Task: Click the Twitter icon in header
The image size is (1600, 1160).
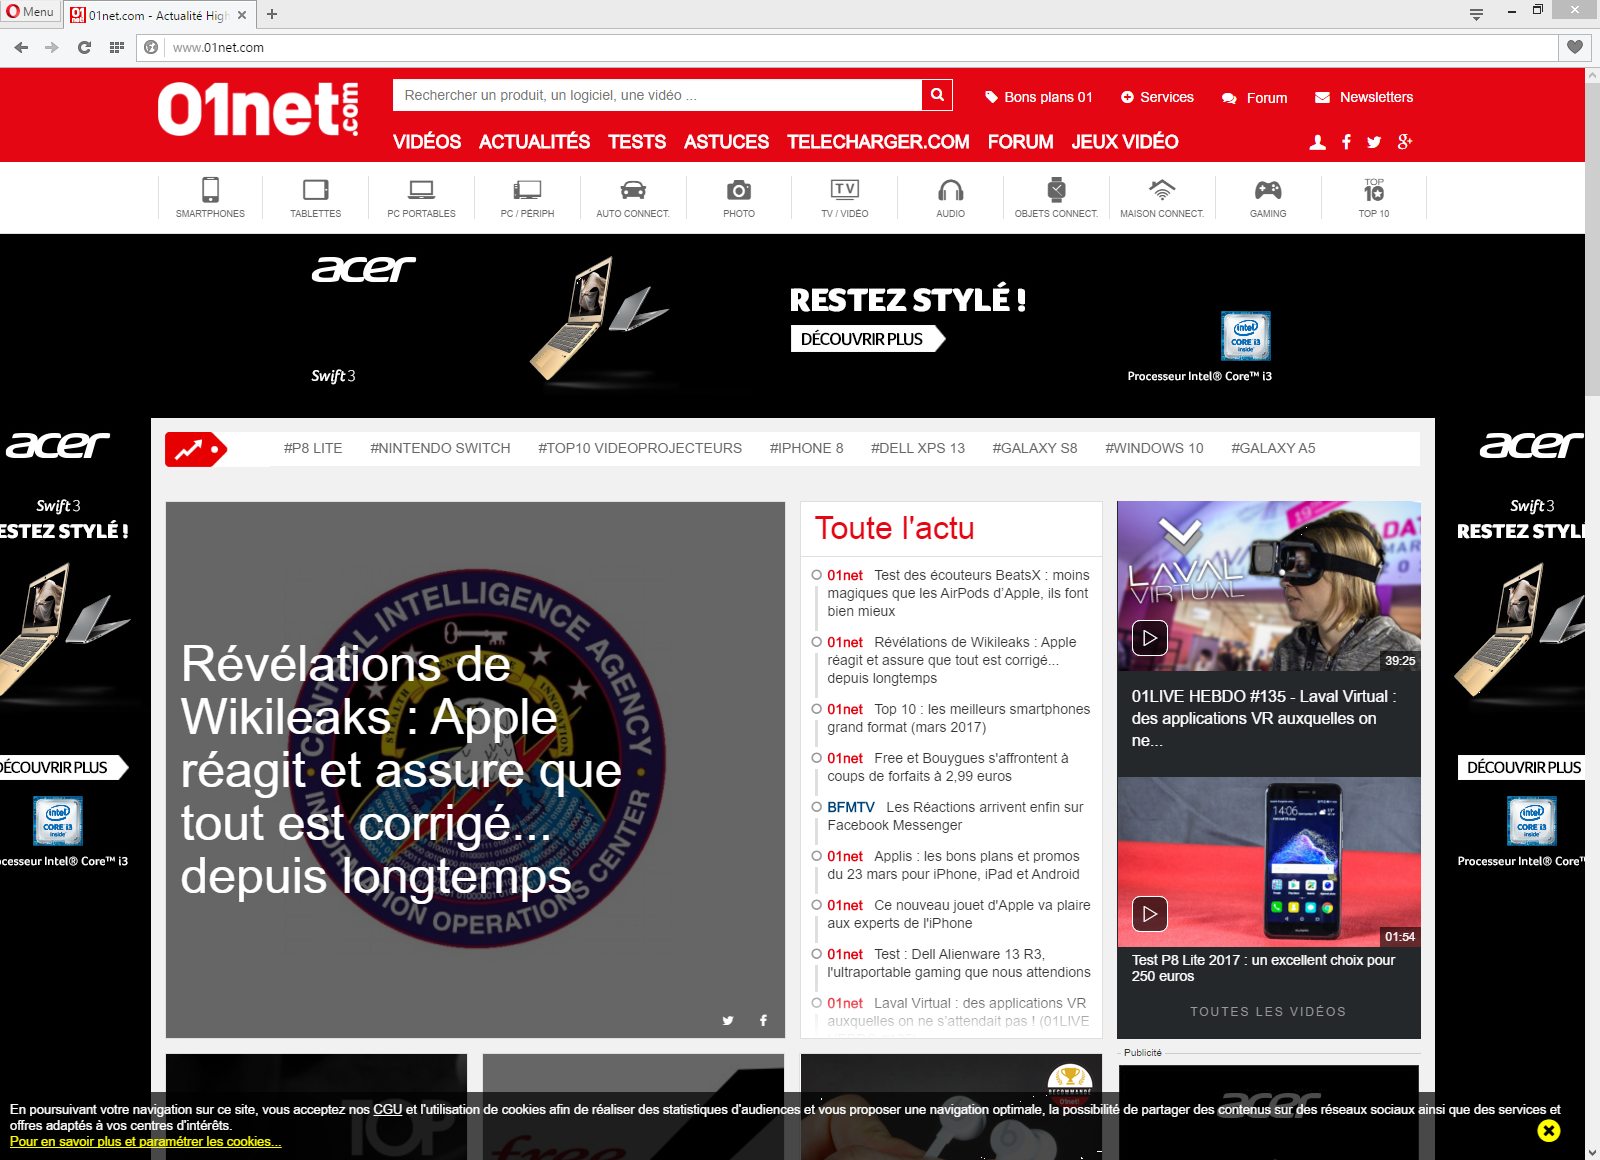Action: tap(1374, 142)
